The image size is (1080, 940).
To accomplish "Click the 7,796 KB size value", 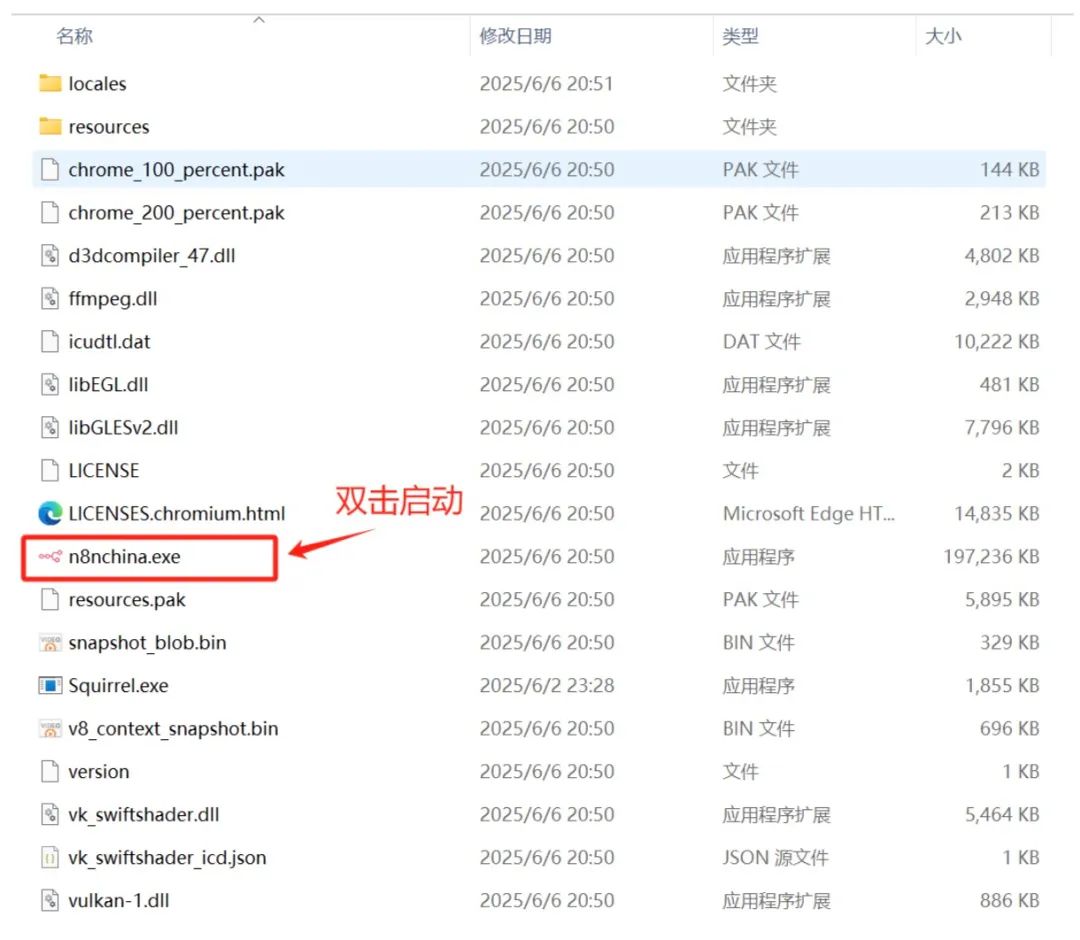I will (1002, 428).
